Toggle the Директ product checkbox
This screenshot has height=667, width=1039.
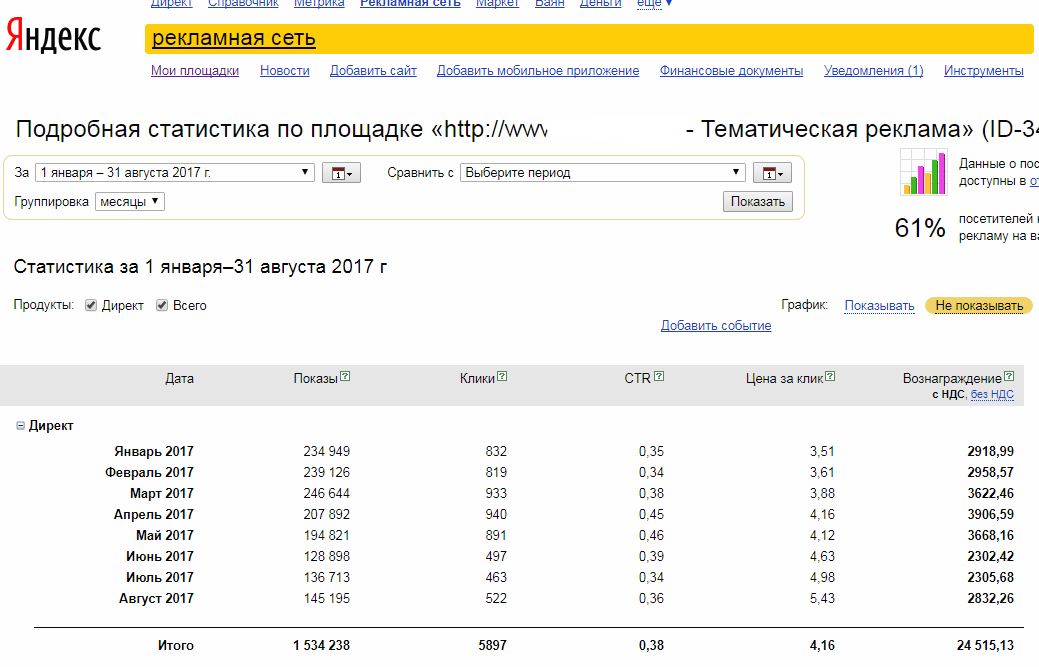tap(91, 305)
